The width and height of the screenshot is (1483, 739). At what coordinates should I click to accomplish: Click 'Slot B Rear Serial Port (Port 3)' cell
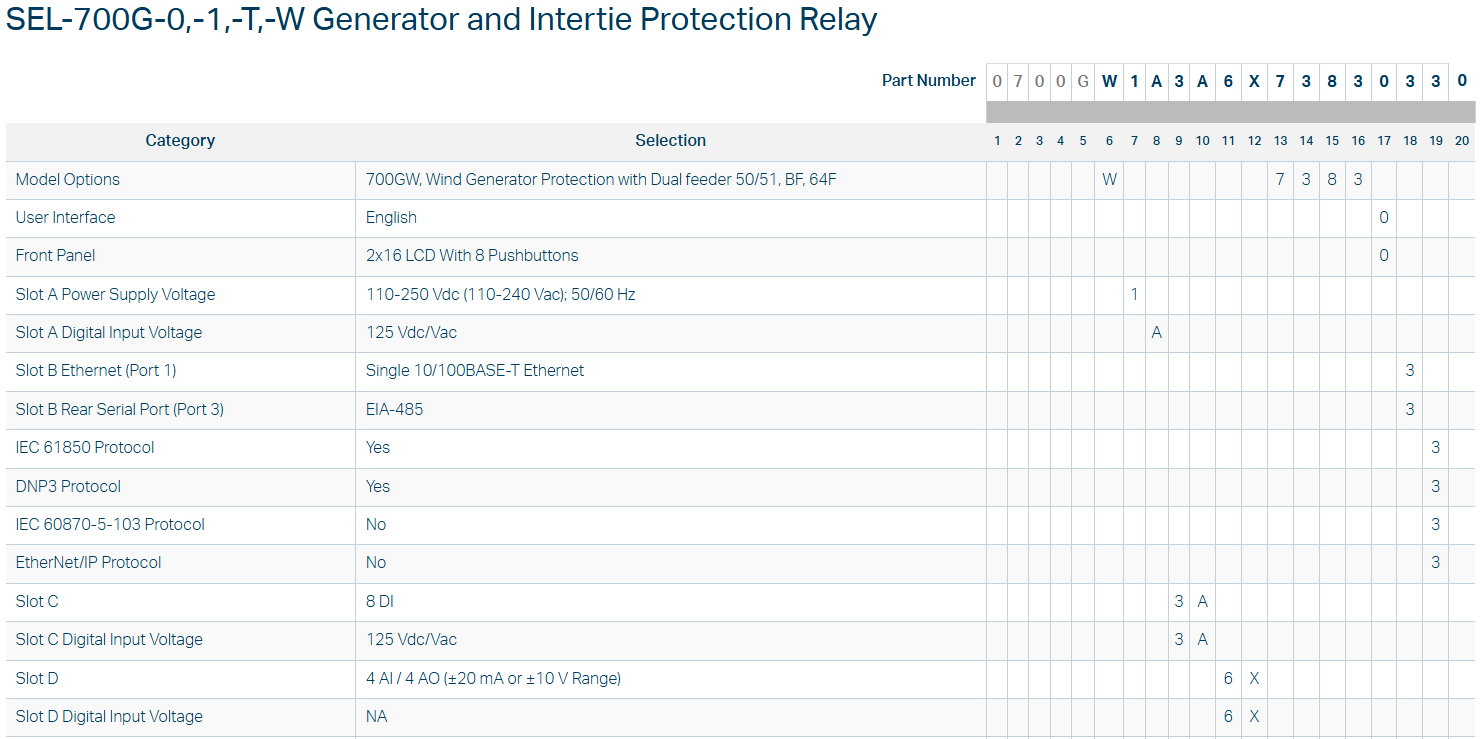click(180, 410)
